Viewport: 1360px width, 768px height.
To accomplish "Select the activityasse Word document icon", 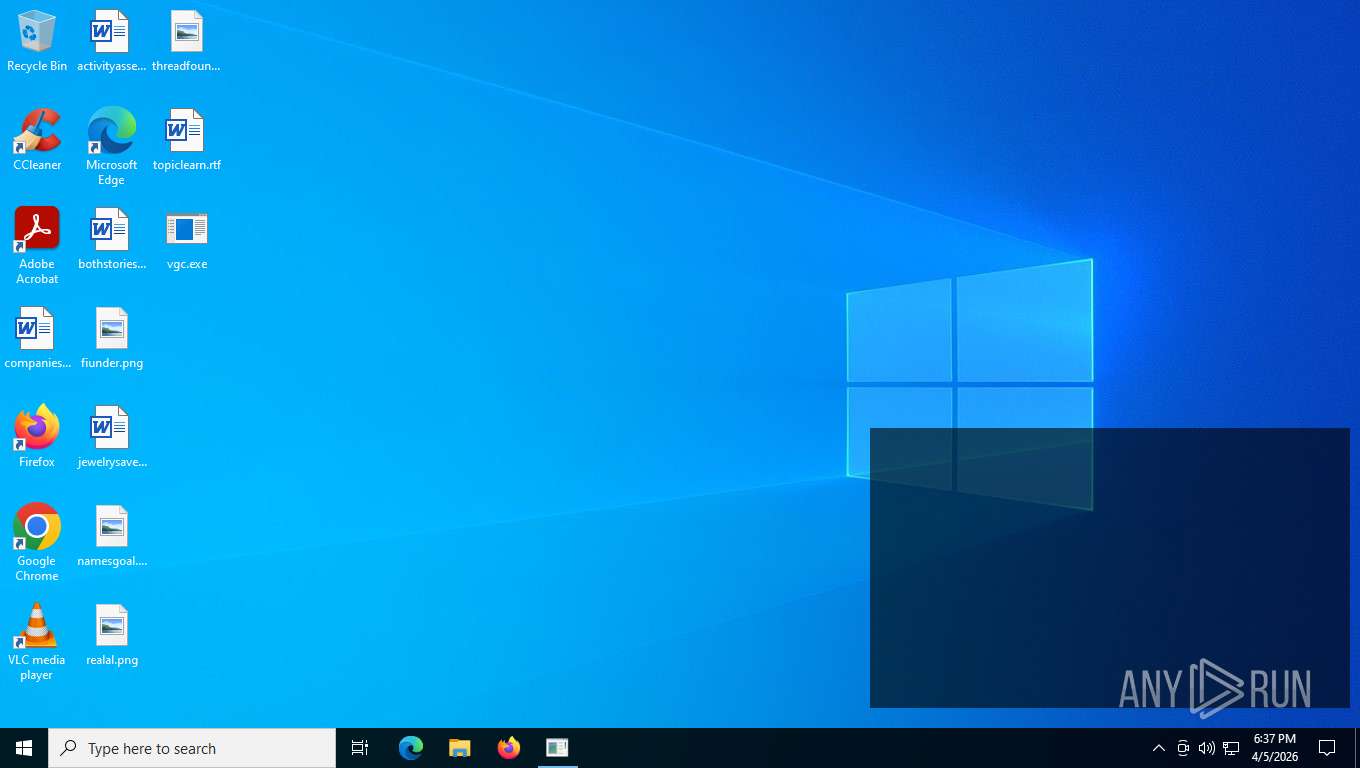I will pyautogui.click(x=111, y=42).
